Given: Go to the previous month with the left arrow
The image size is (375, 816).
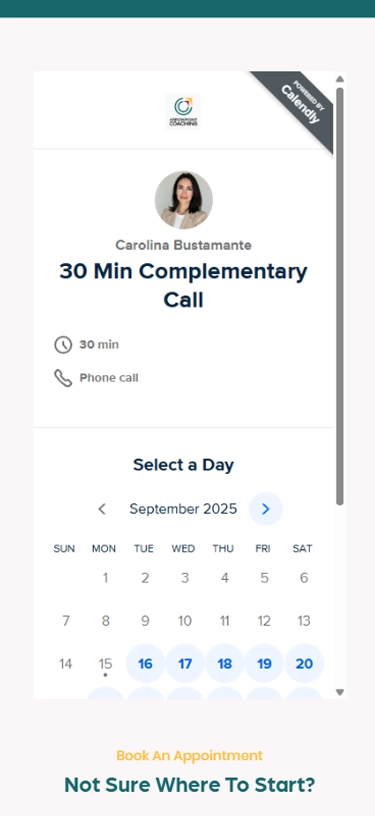Looking at the screenshot, I should [x=102, y=509].
